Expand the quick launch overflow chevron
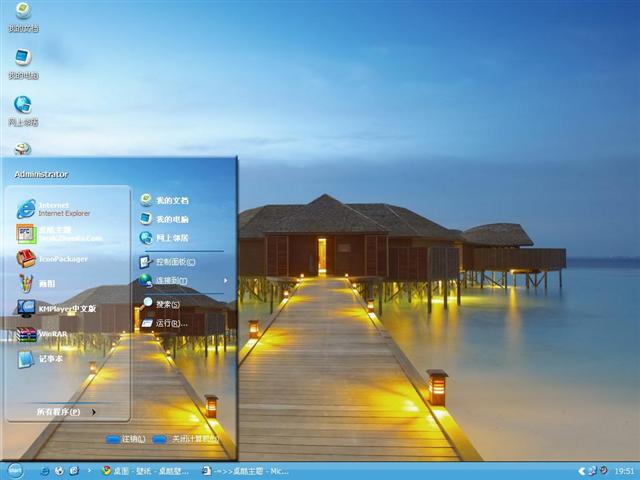 coord(90,471)
